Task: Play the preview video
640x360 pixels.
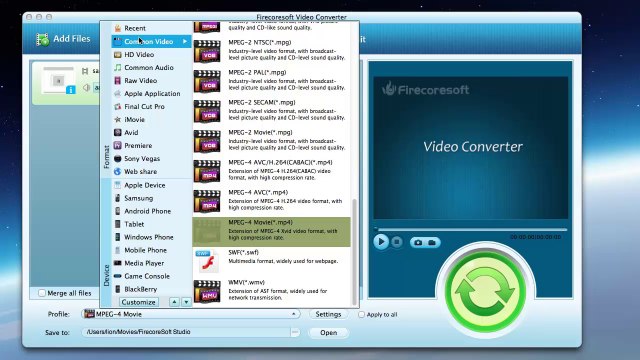Action: 381,242
